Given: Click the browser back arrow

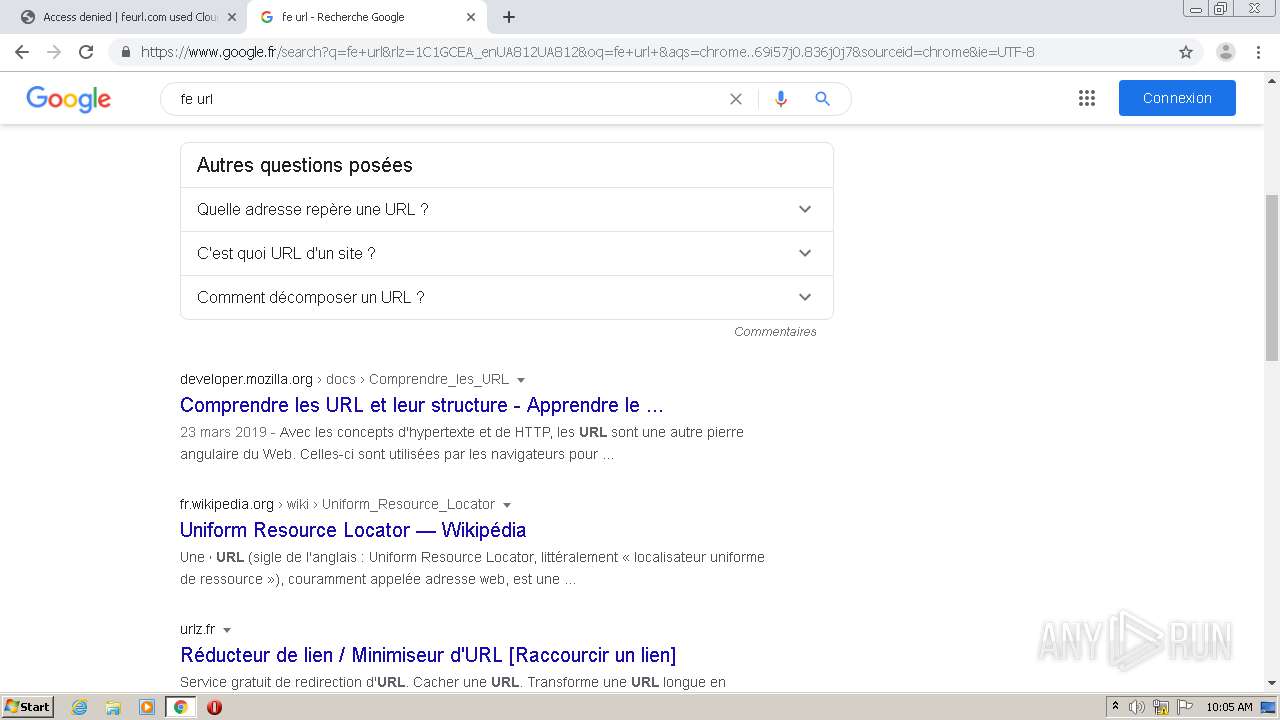Looking at the screenshot, I should 22,52.
